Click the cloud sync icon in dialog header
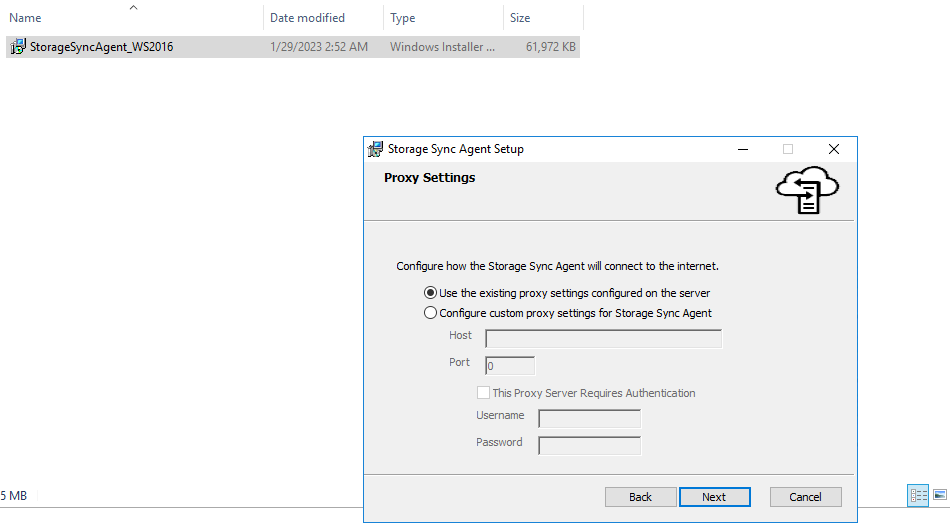 coord(807,190)
